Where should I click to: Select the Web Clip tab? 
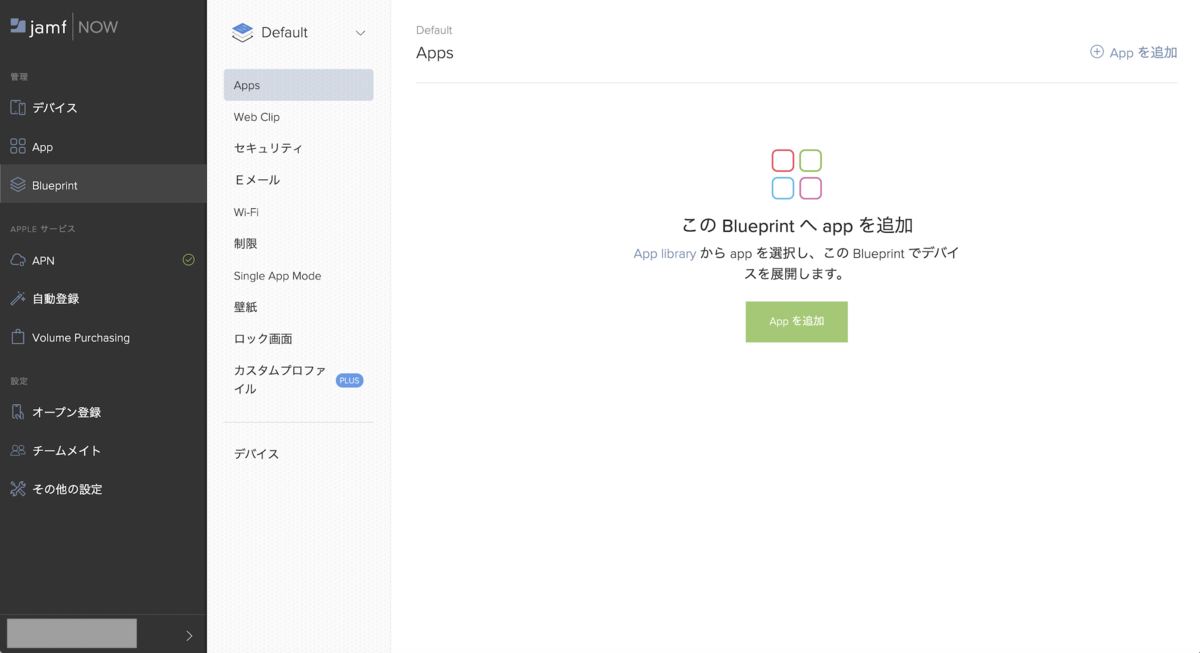(298, 117)
